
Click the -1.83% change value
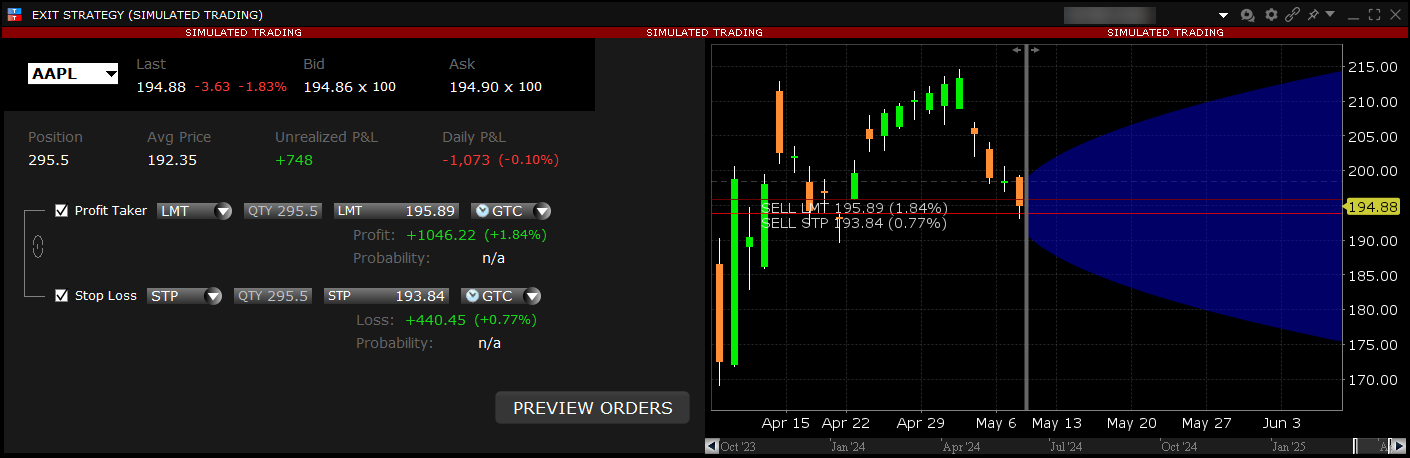(x=264, y=87)
